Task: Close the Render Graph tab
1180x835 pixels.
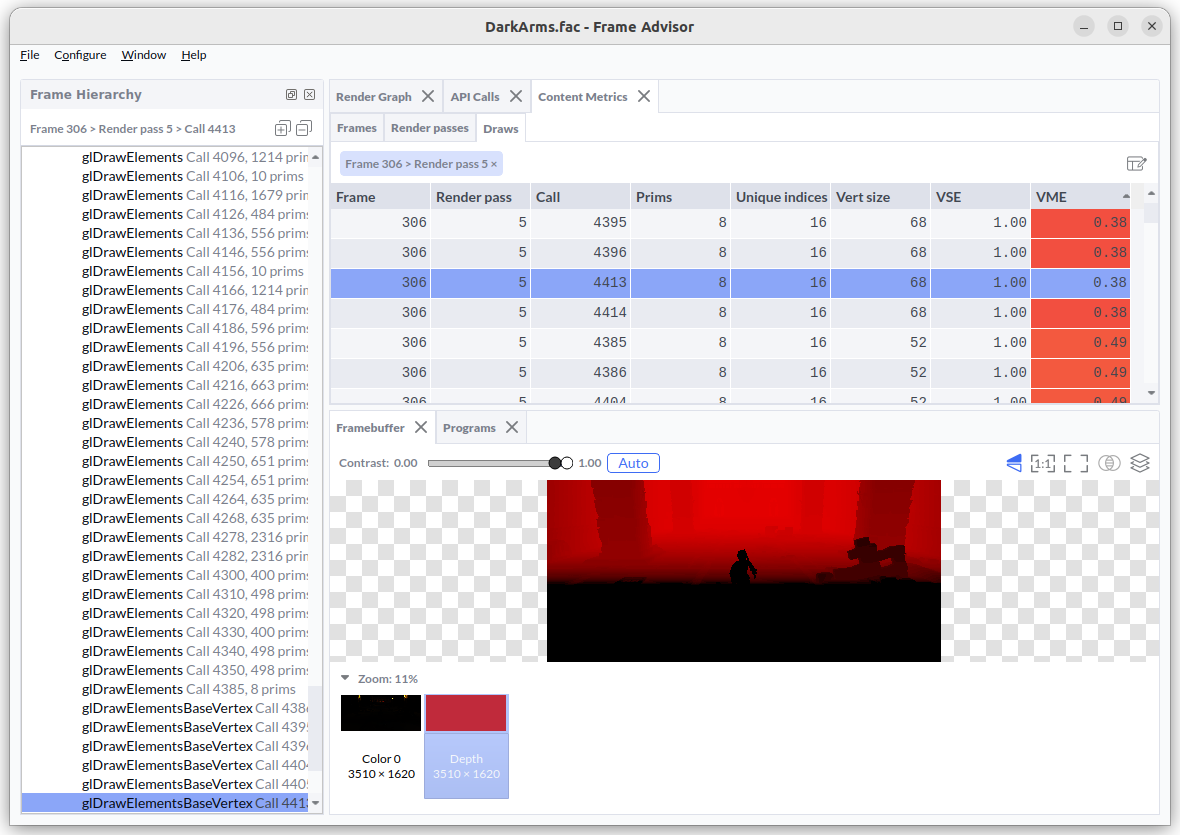Action: (x=428, y=96)
